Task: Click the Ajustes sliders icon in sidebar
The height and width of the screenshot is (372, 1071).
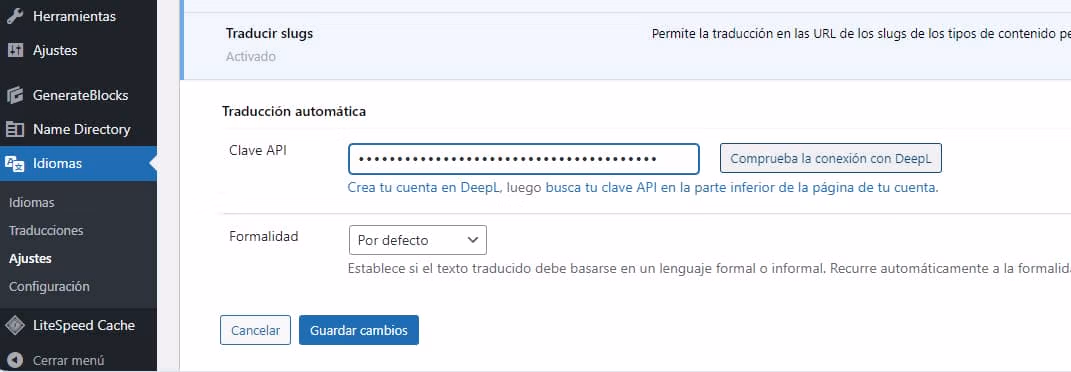Action: [x=15, y=51]
